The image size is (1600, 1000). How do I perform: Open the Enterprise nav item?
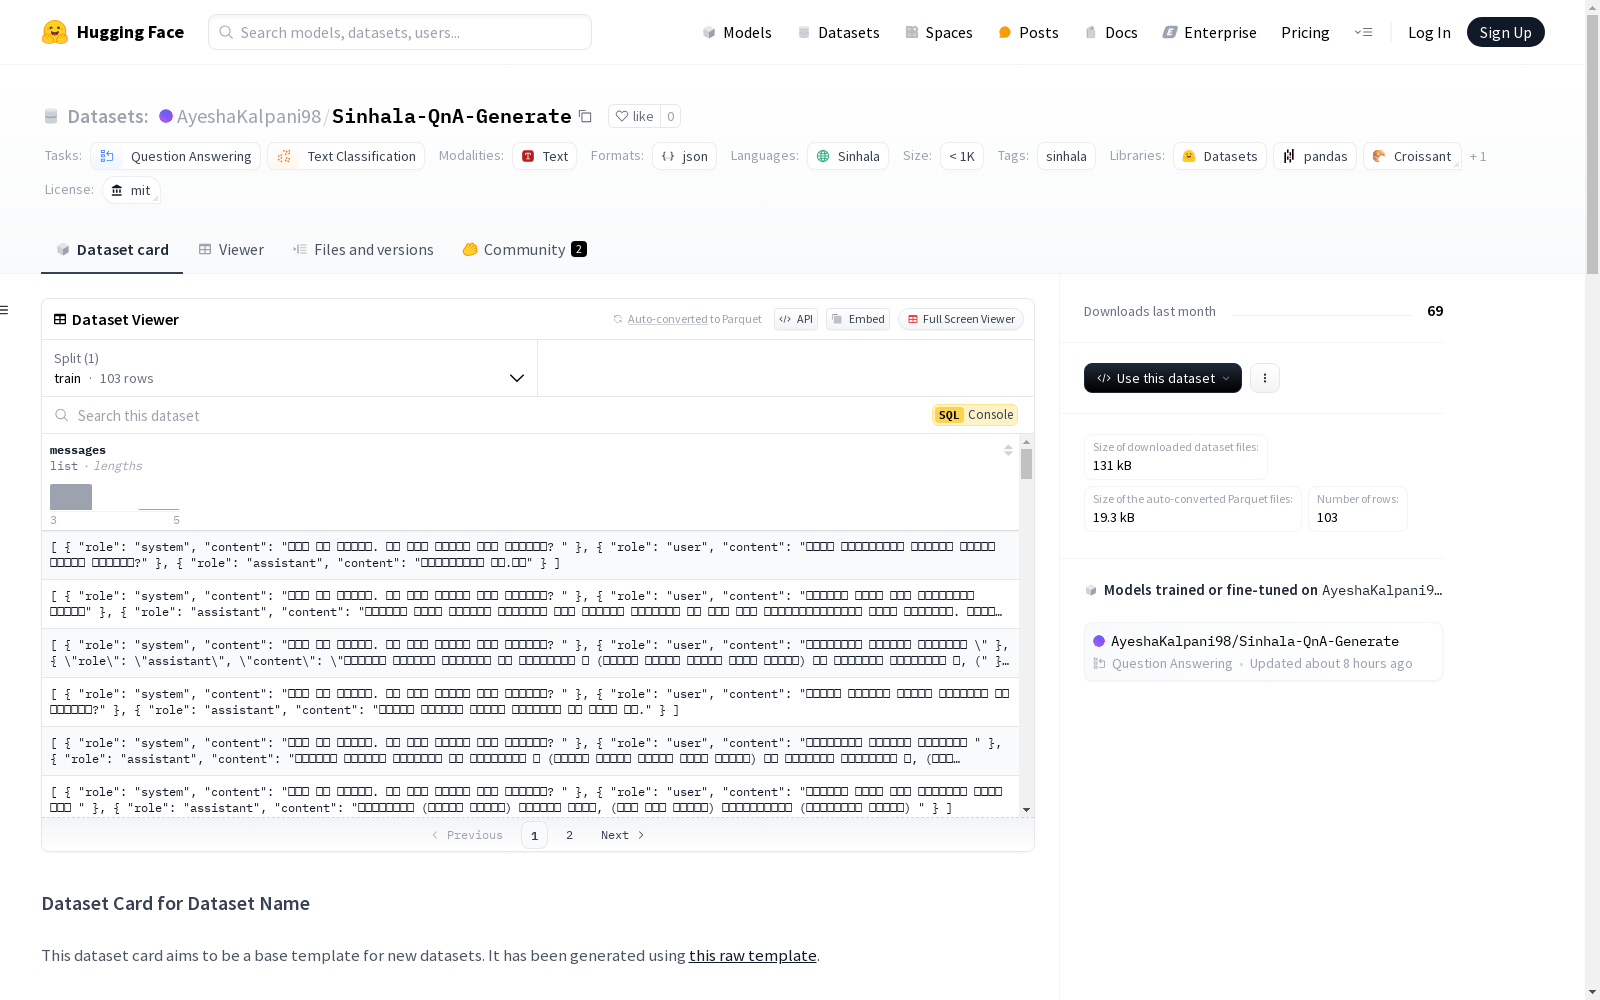(x=1210, y=32)
